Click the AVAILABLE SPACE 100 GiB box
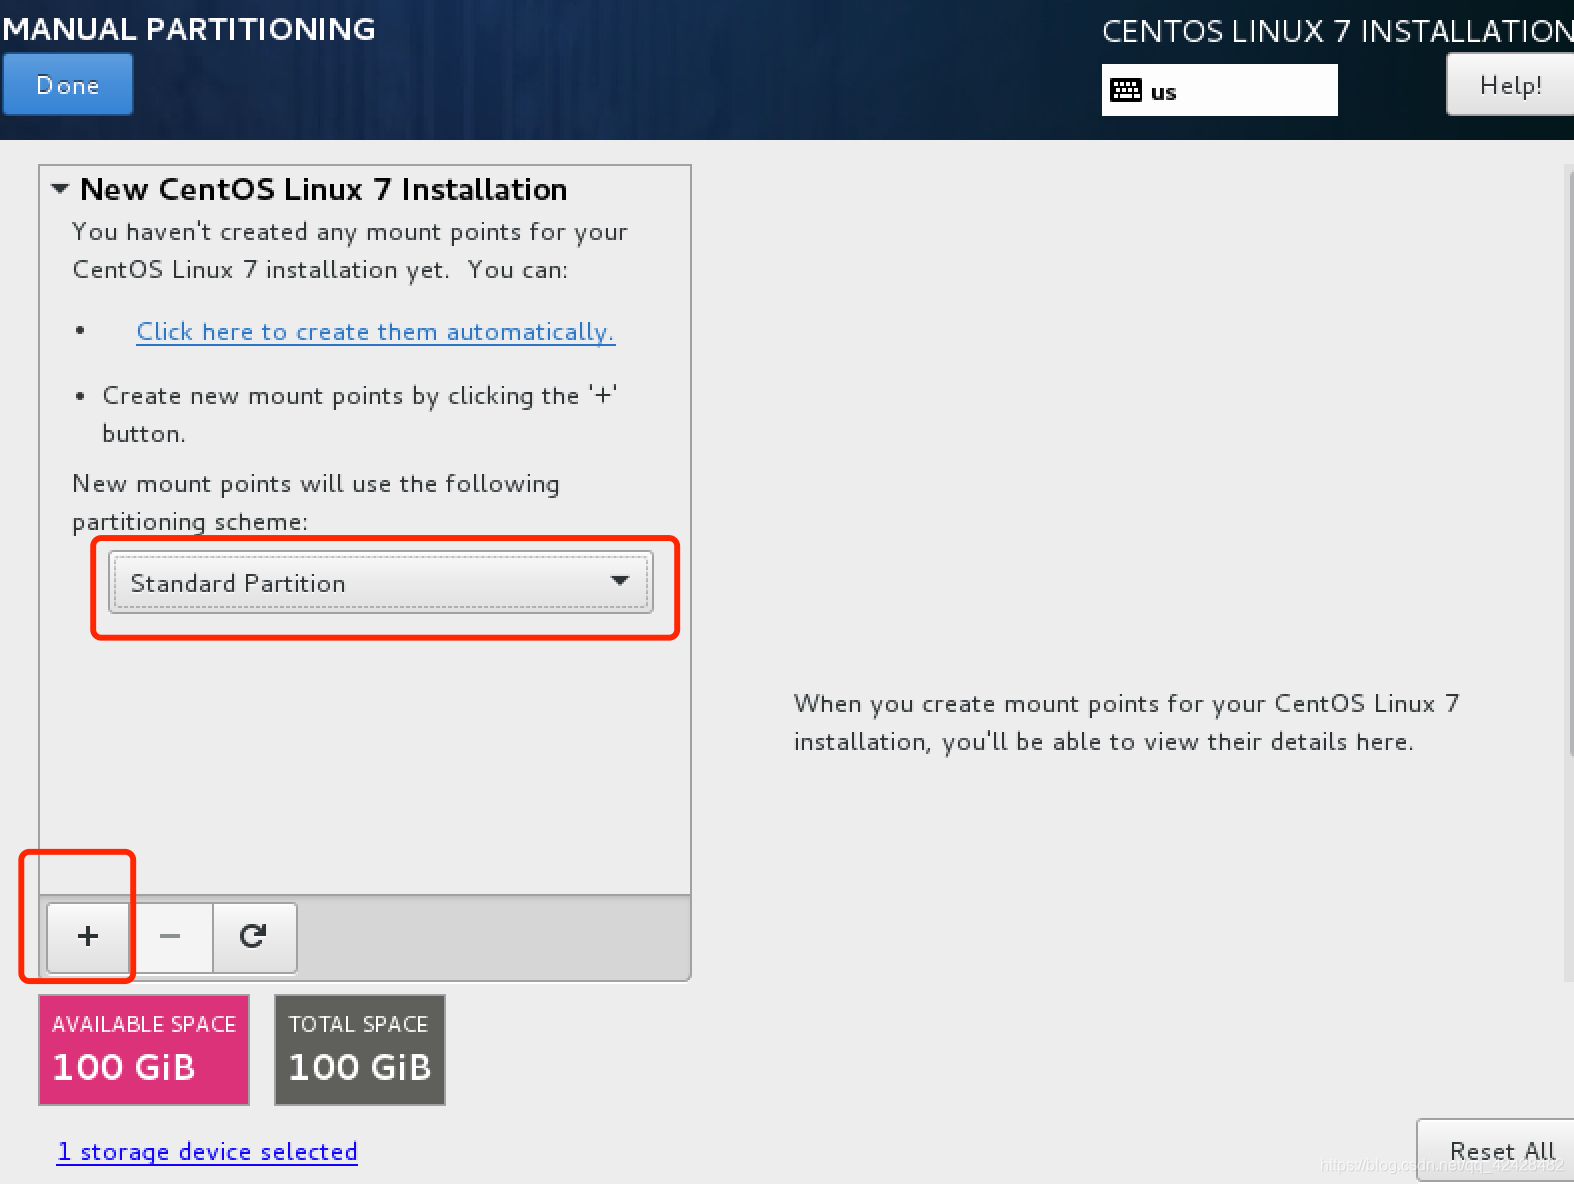The height and width of the screenshot is (1184, 1574). [x=144, y=1050]
